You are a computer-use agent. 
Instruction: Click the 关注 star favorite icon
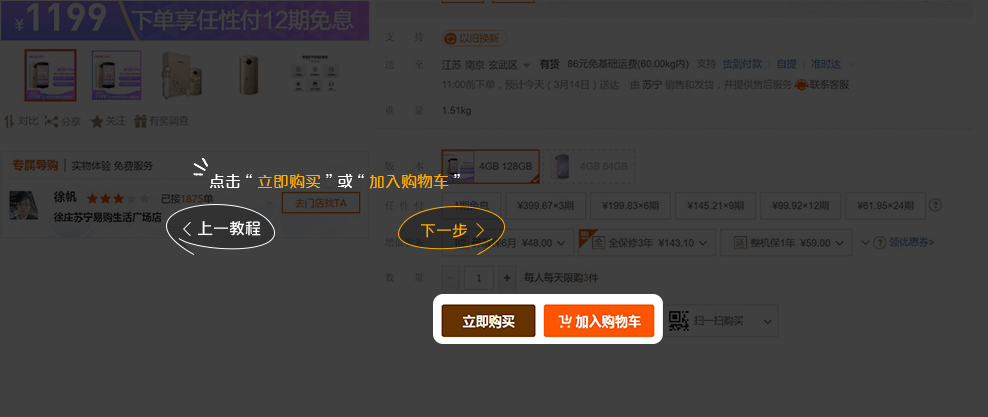tap(97, 121)
